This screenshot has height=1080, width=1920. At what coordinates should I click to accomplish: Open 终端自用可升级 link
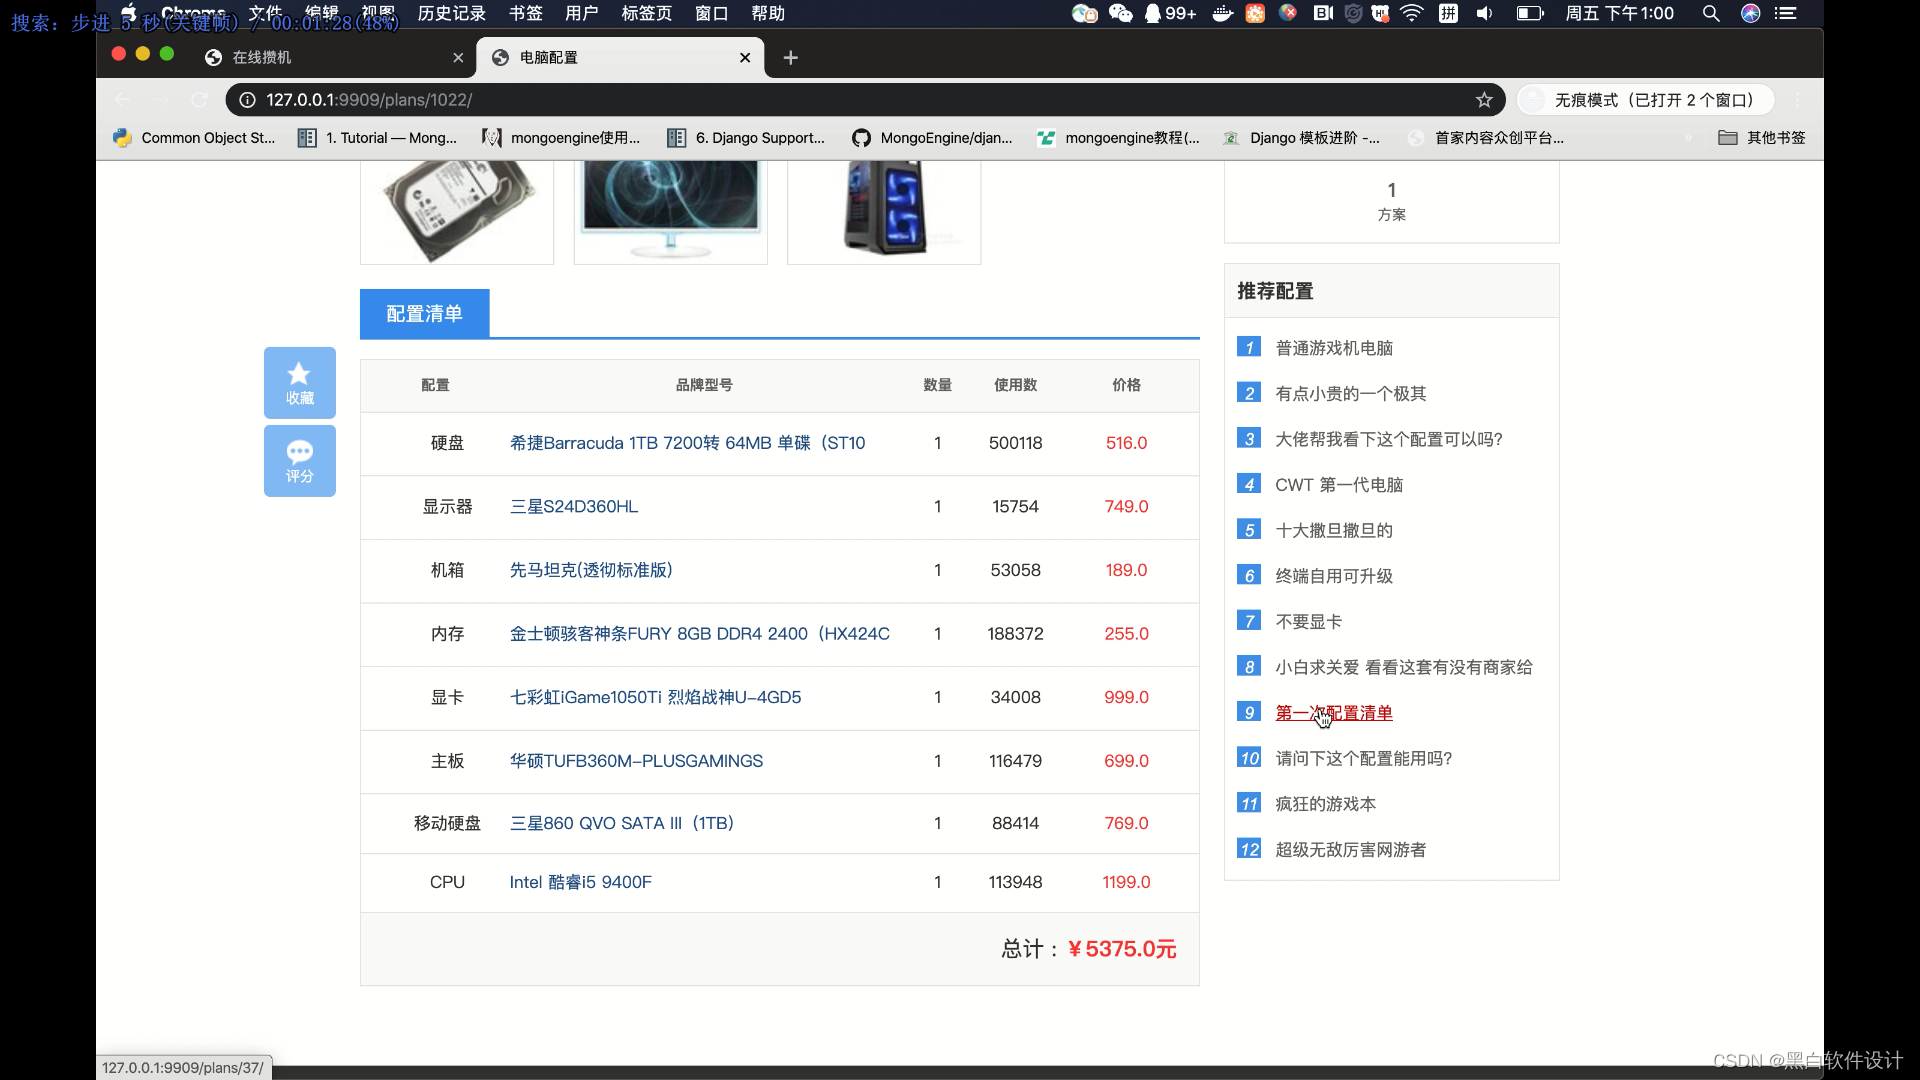point(1334,576)
